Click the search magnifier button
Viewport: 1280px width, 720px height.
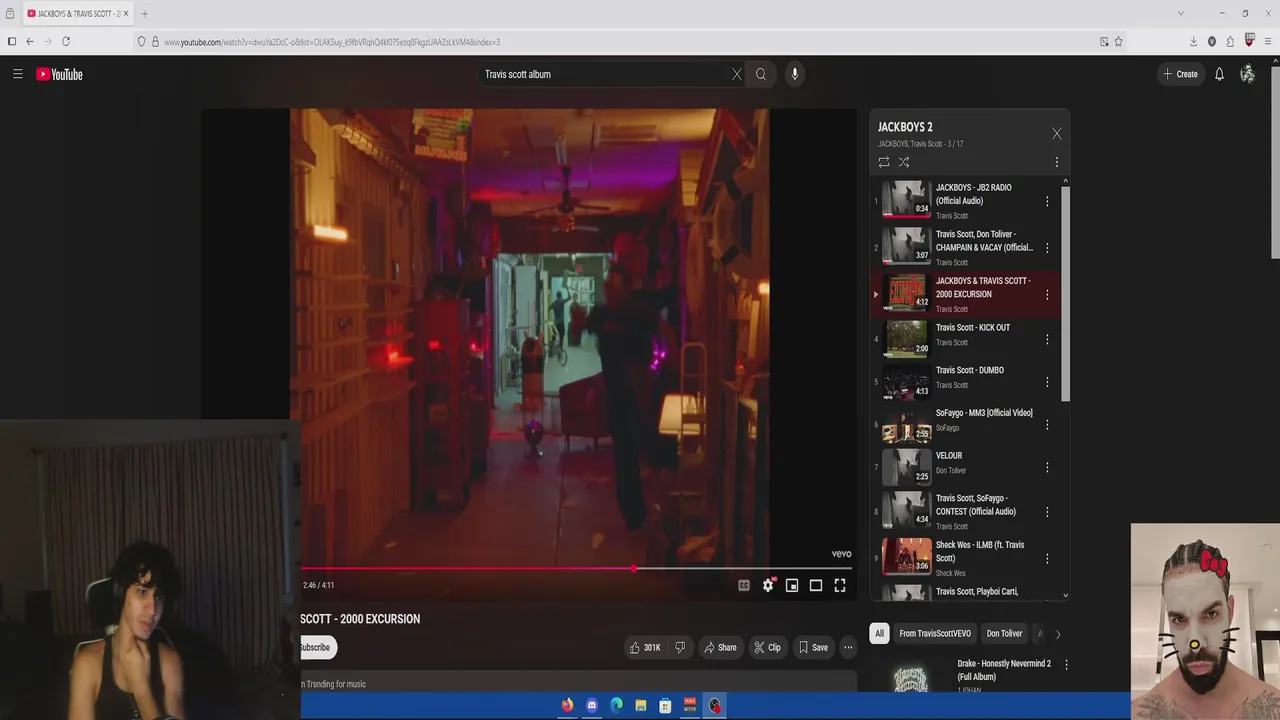coord(761,74)
